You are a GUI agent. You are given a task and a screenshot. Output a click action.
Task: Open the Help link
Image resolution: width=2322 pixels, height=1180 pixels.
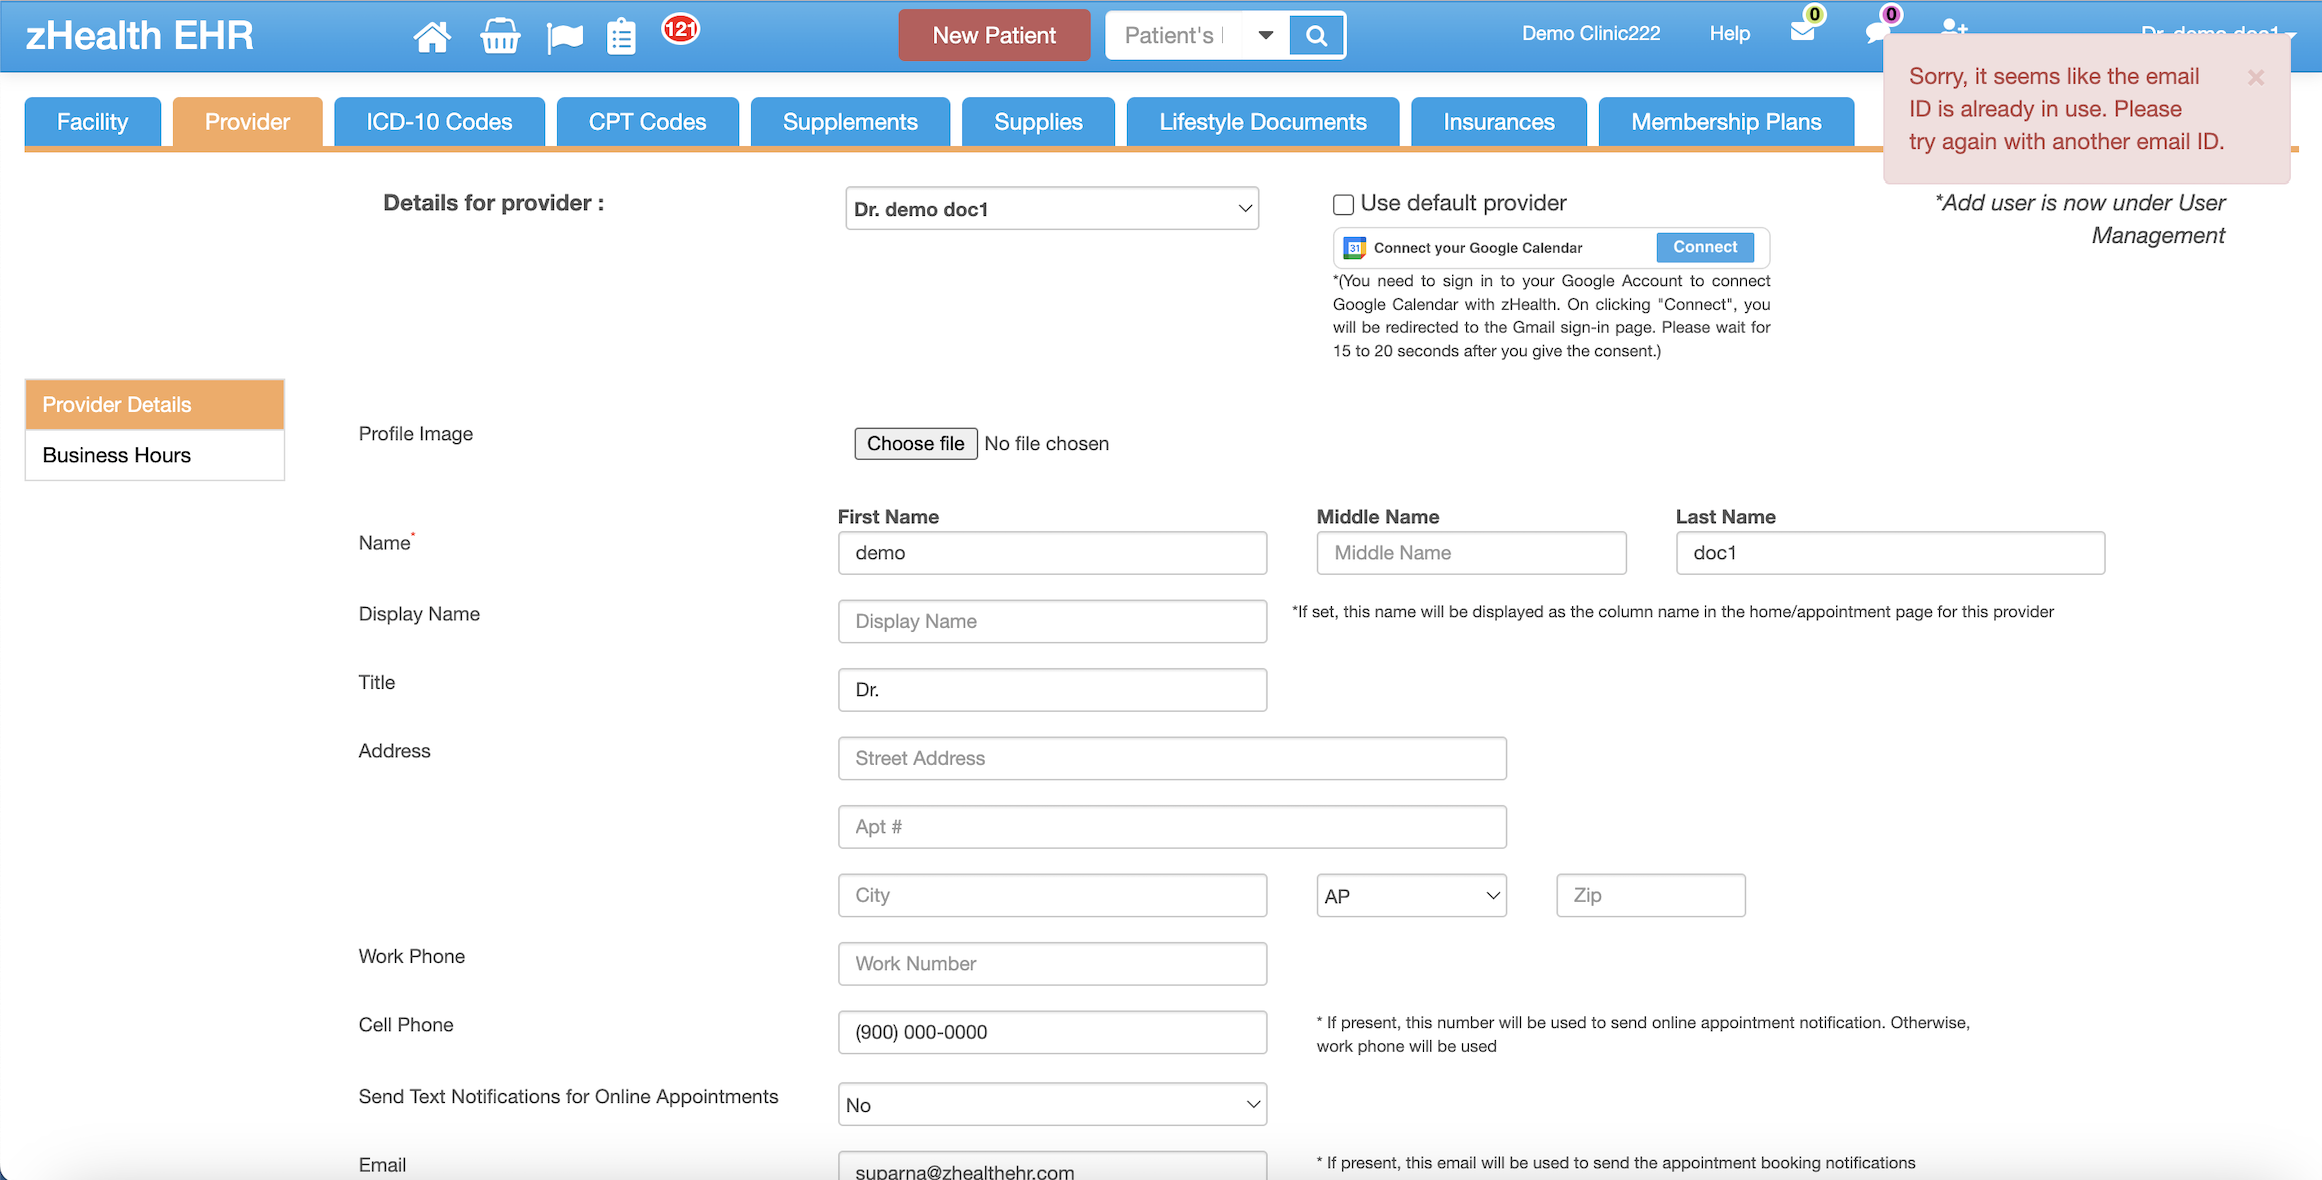point(1729,33)
